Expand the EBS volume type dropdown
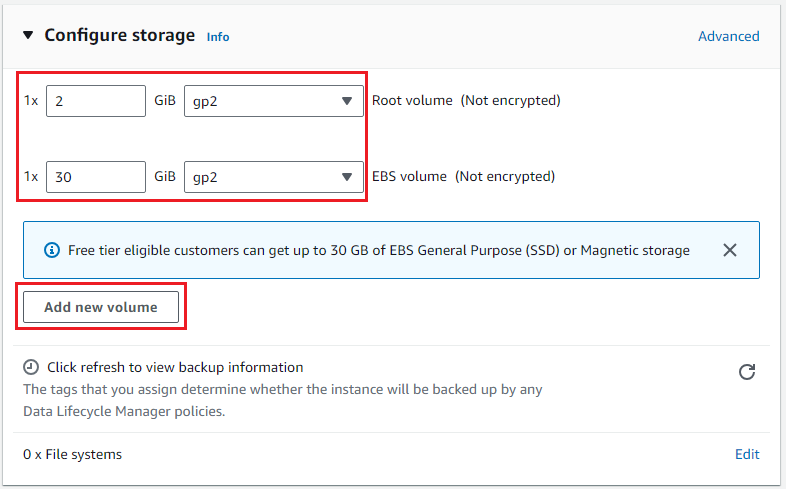This screenshot has width=786, height=489. tap(274, 177)
